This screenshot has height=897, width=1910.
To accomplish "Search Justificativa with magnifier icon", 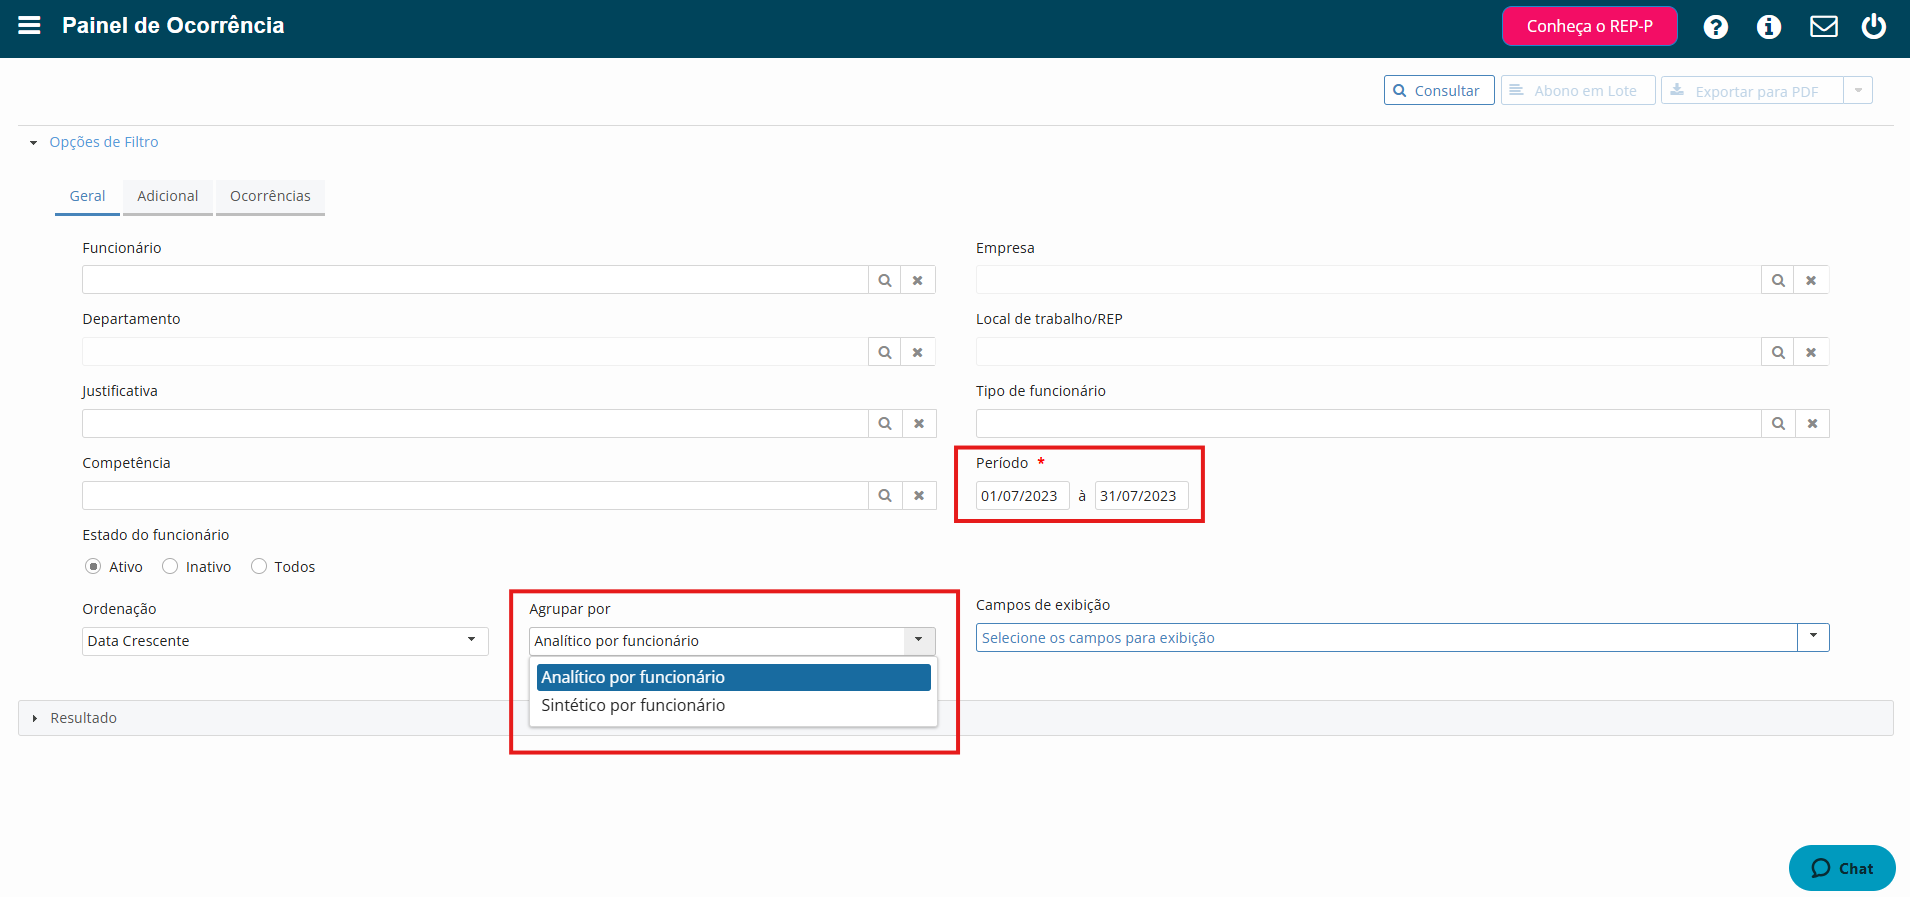I will (x=885, y=424).
